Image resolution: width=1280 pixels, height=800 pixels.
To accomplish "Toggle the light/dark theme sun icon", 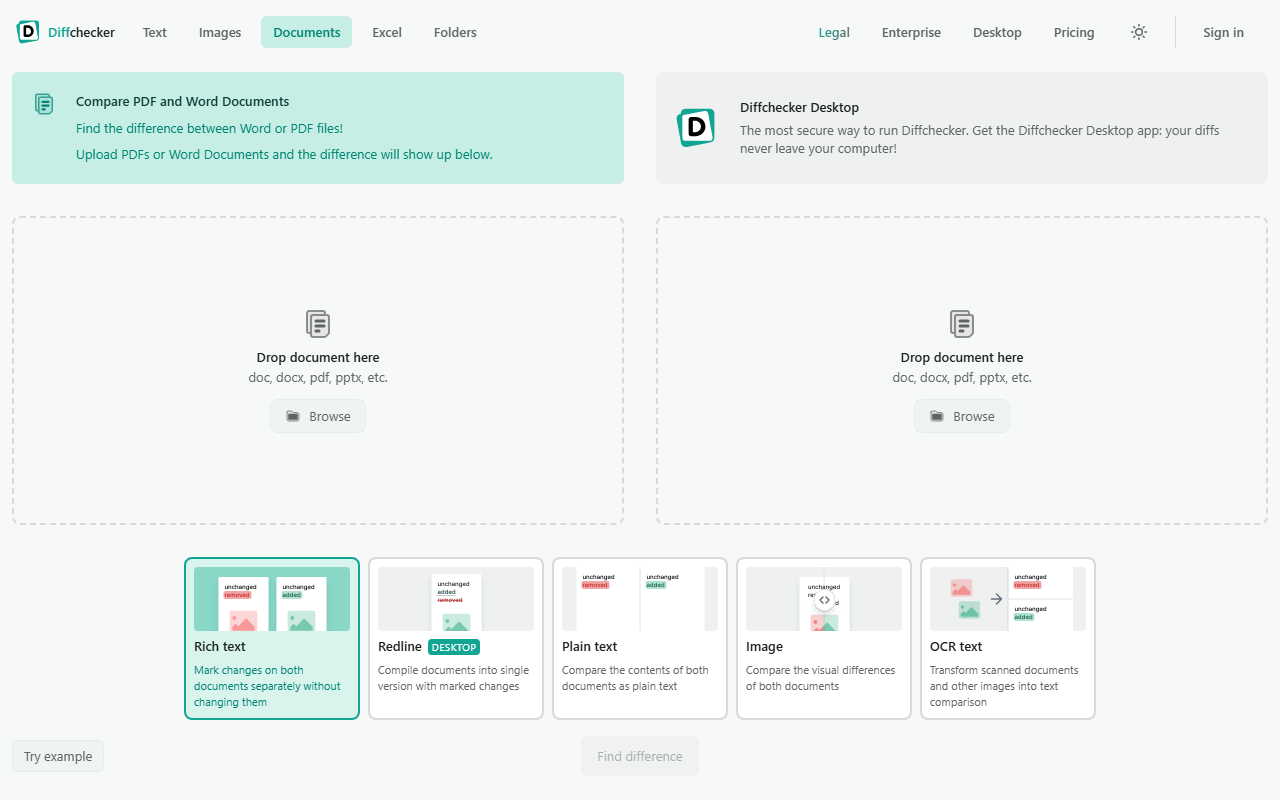I will click(x=1139, y=32).
